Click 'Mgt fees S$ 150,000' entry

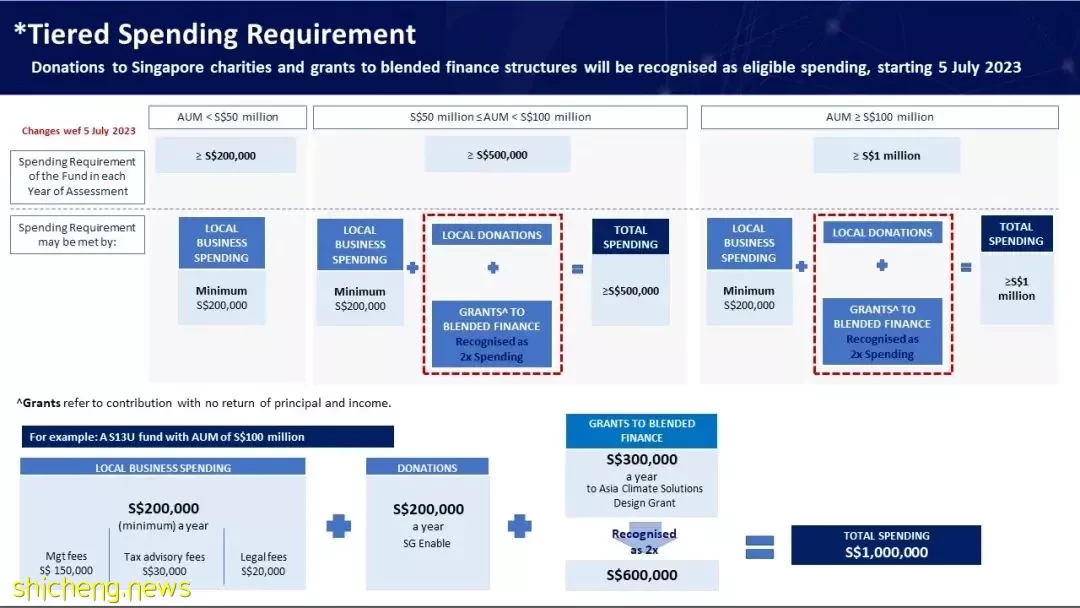point(66,563)
